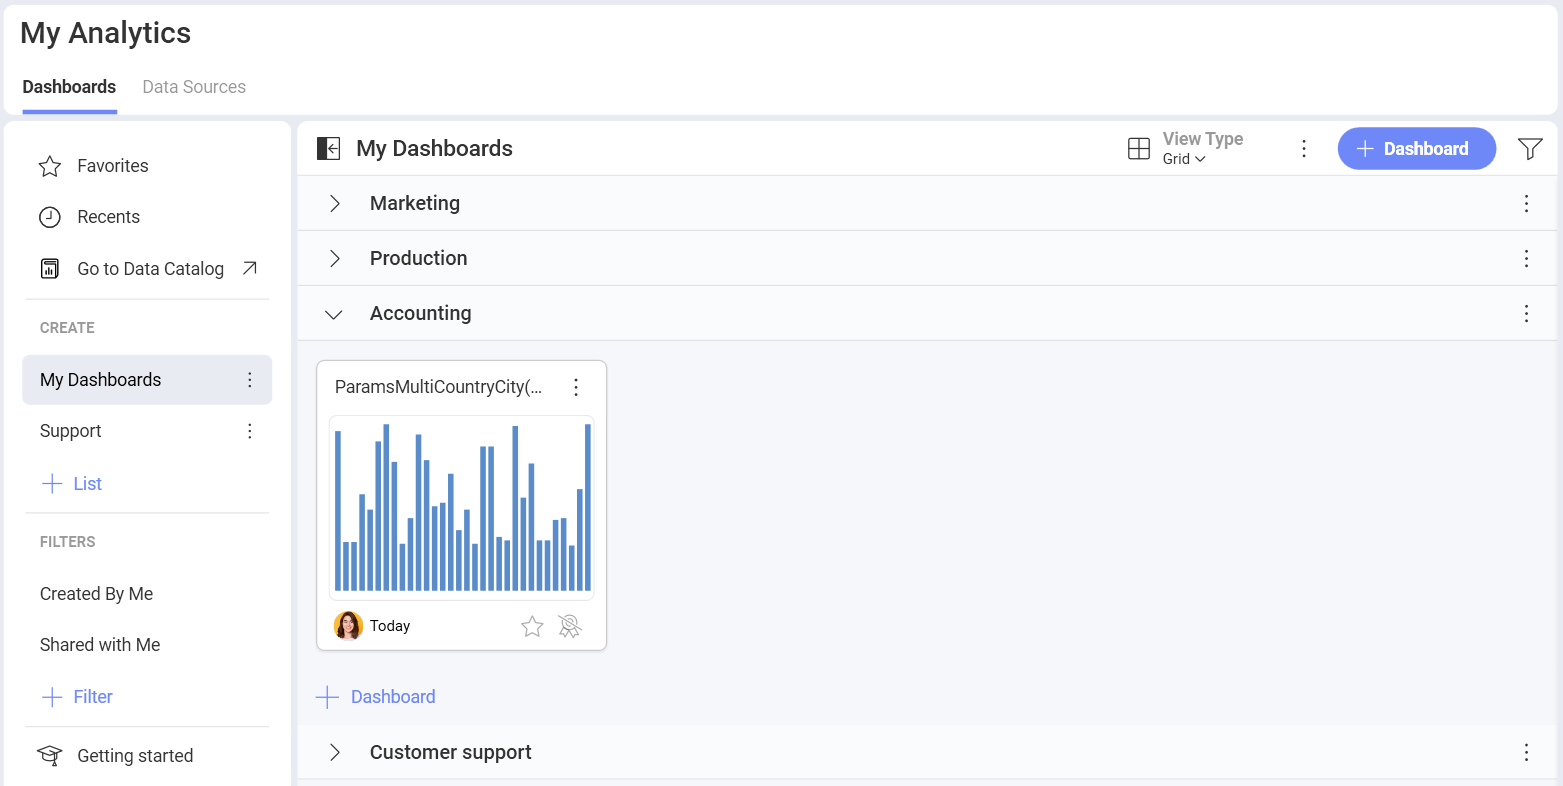
Task: Collapse the sidebar panel icon
Action: point(328,149)
